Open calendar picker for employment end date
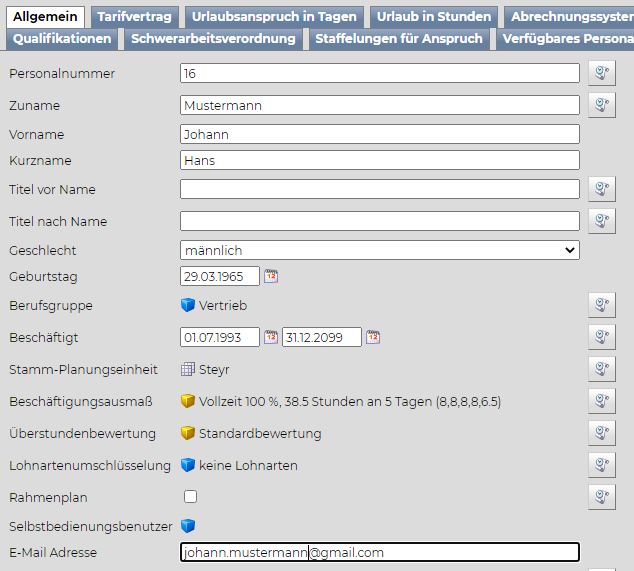 click(x=373, y=337)
